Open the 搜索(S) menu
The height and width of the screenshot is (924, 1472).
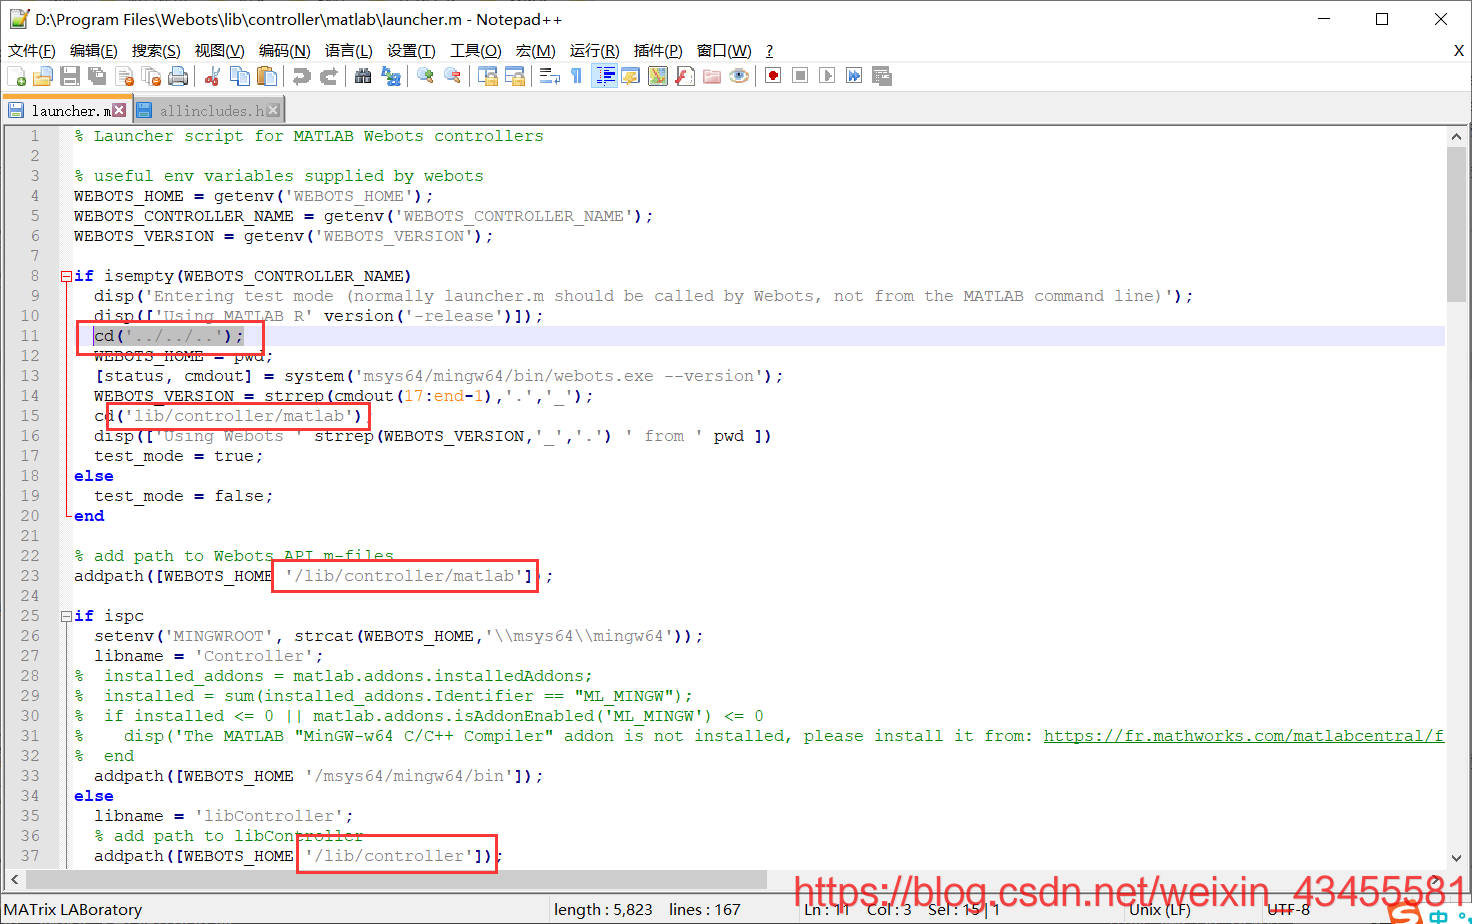pos(156,50)
